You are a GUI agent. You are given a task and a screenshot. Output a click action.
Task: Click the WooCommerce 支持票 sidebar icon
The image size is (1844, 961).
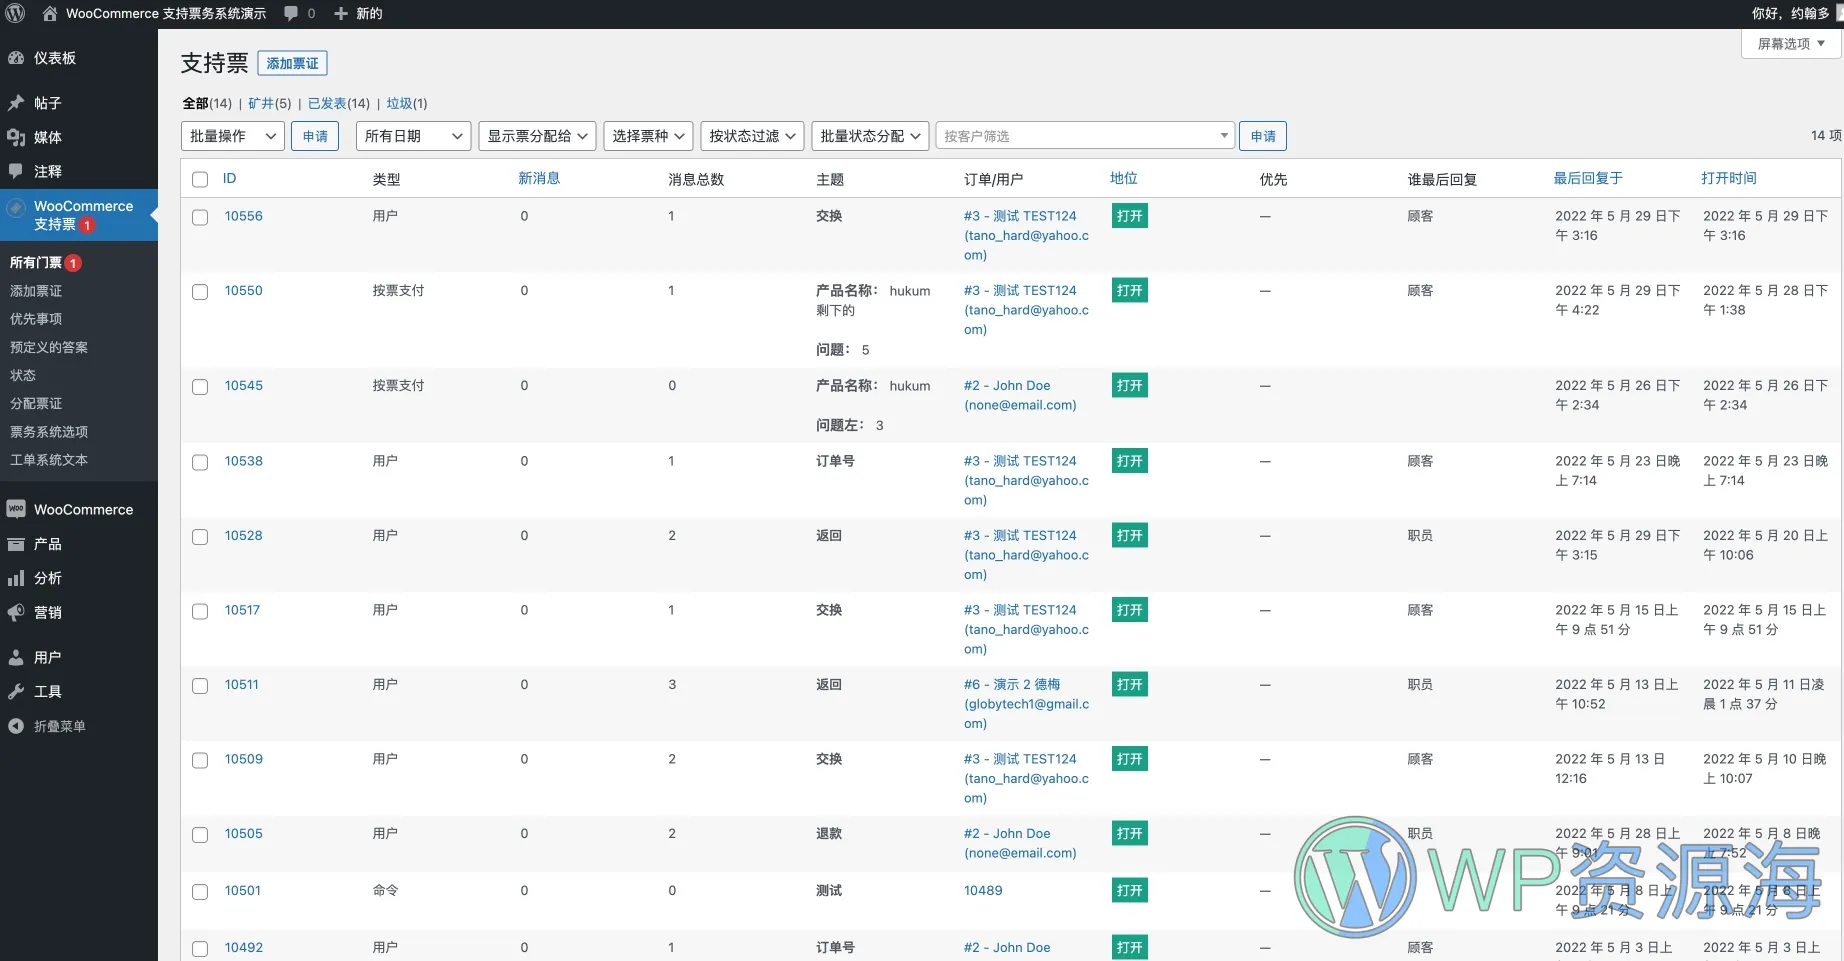pos(16,207)
